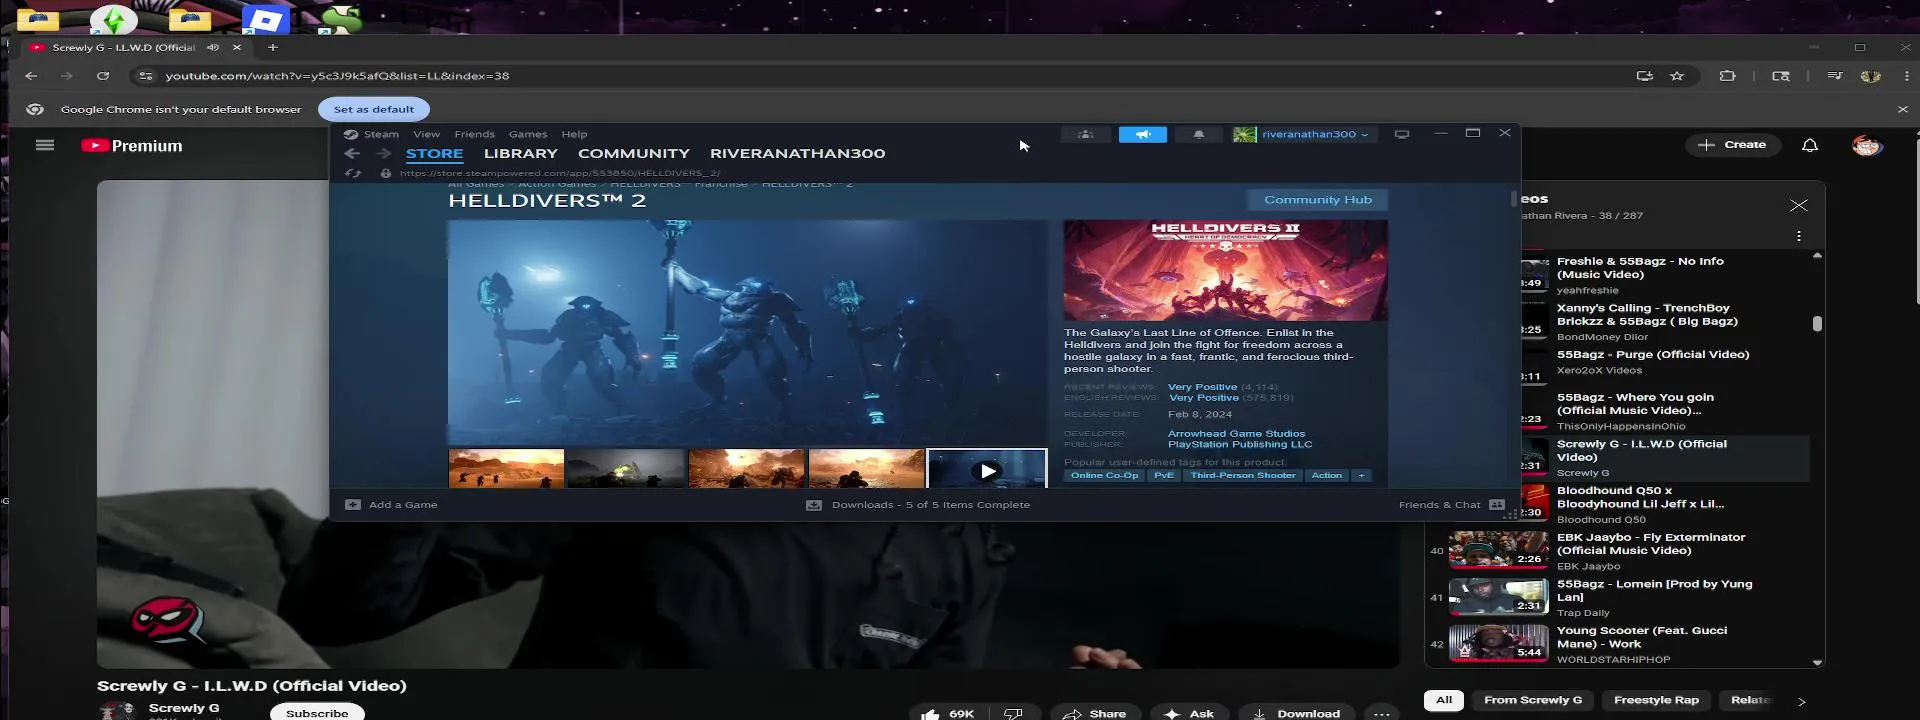
Task: Close the YouTube playlist panel
Action: click(1798, 205)
